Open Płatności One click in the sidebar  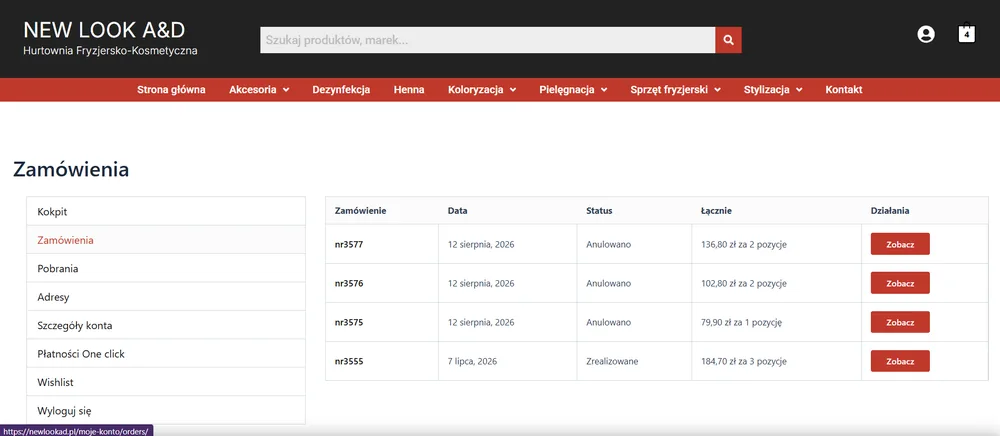click(x=166, y=354)
